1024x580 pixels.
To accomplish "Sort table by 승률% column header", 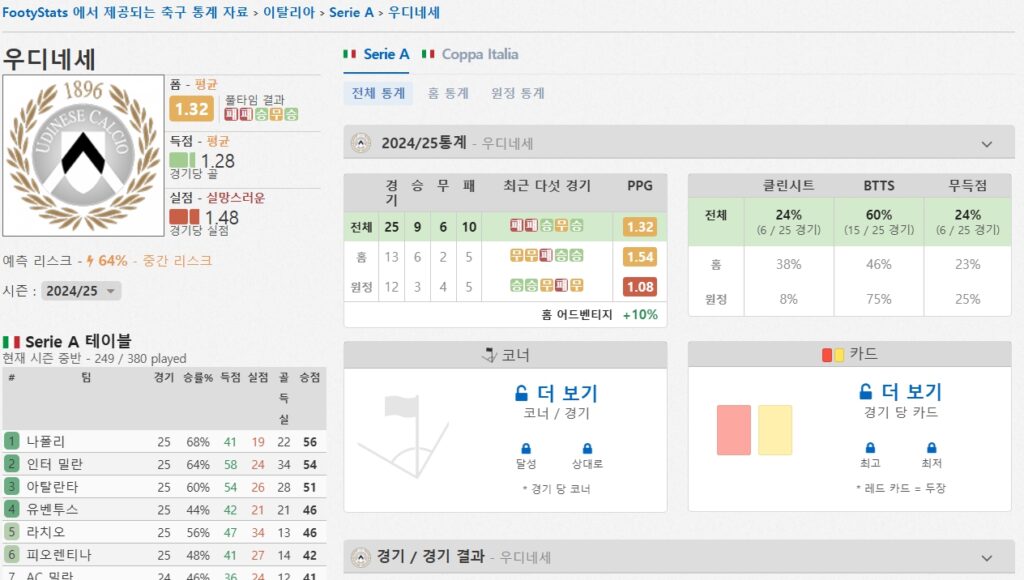I will (x=198, y=378).
